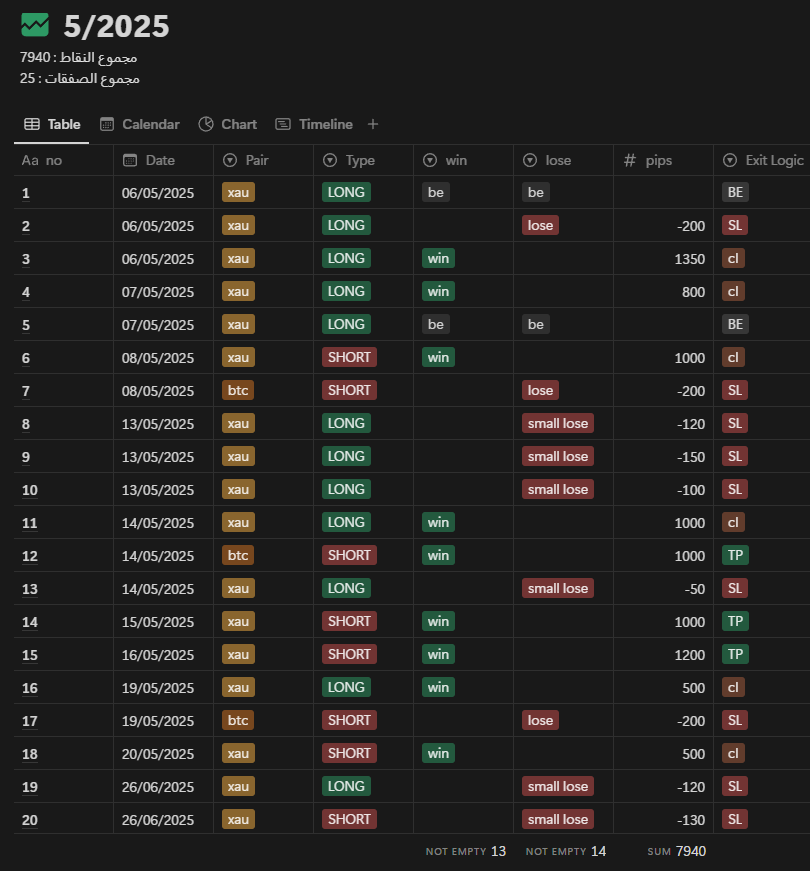Open row 12 by its number

tap(30, 555)
